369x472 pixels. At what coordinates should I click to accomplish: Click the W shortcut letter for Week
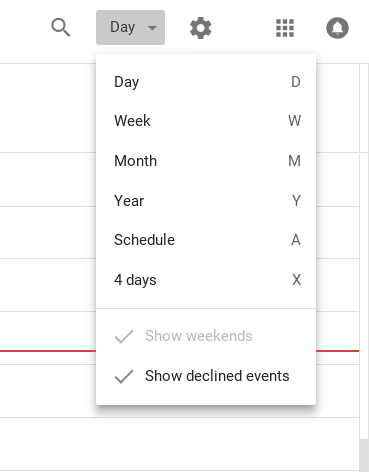click(x=295, y=121)
